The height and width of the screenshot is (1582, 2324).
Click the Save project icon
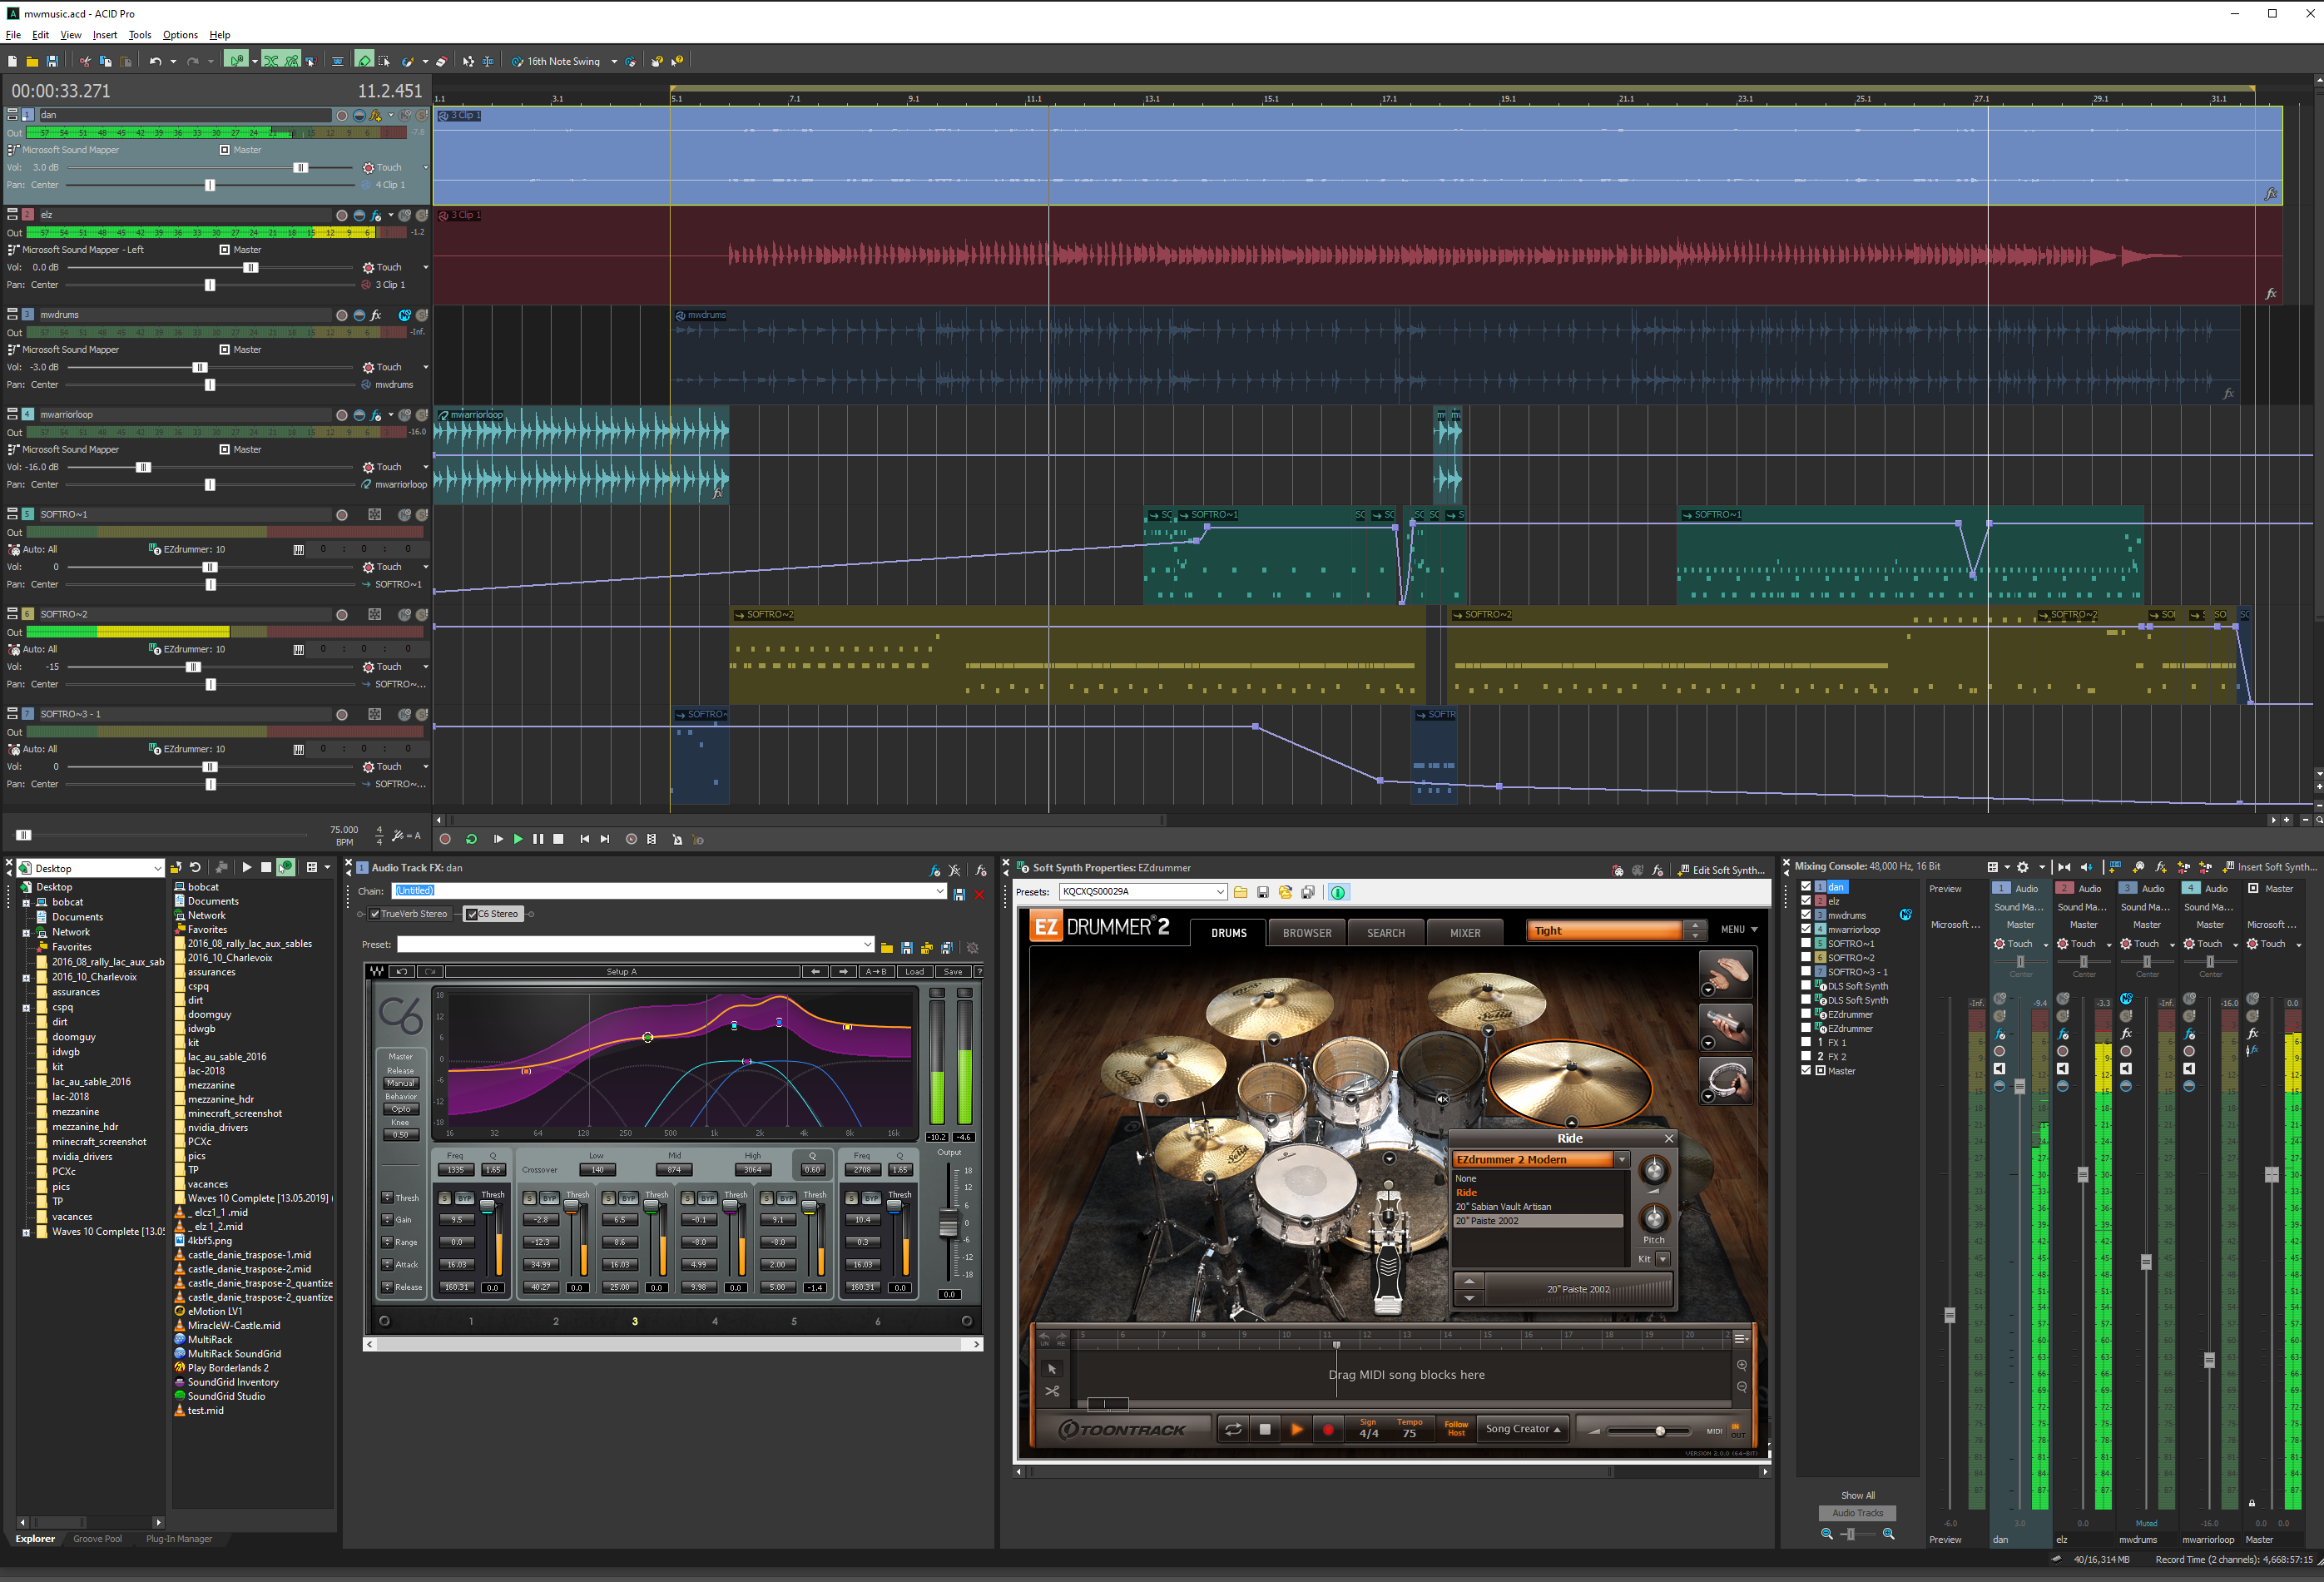pos(52,61)
